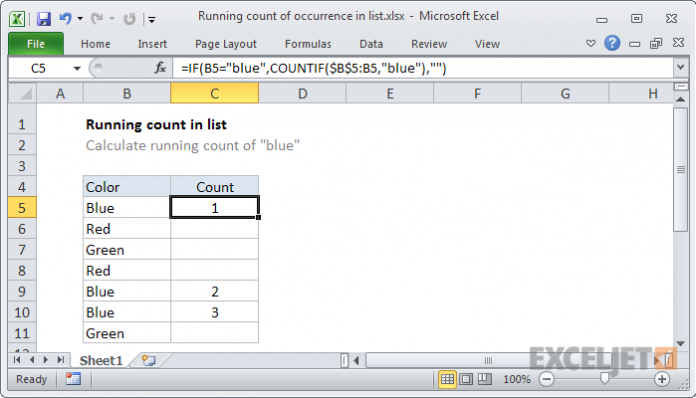Image resolution: width=696 pixels, height=398 pixels.
Task: Click the macro record icon in status bar
Action: pos(73,379)
